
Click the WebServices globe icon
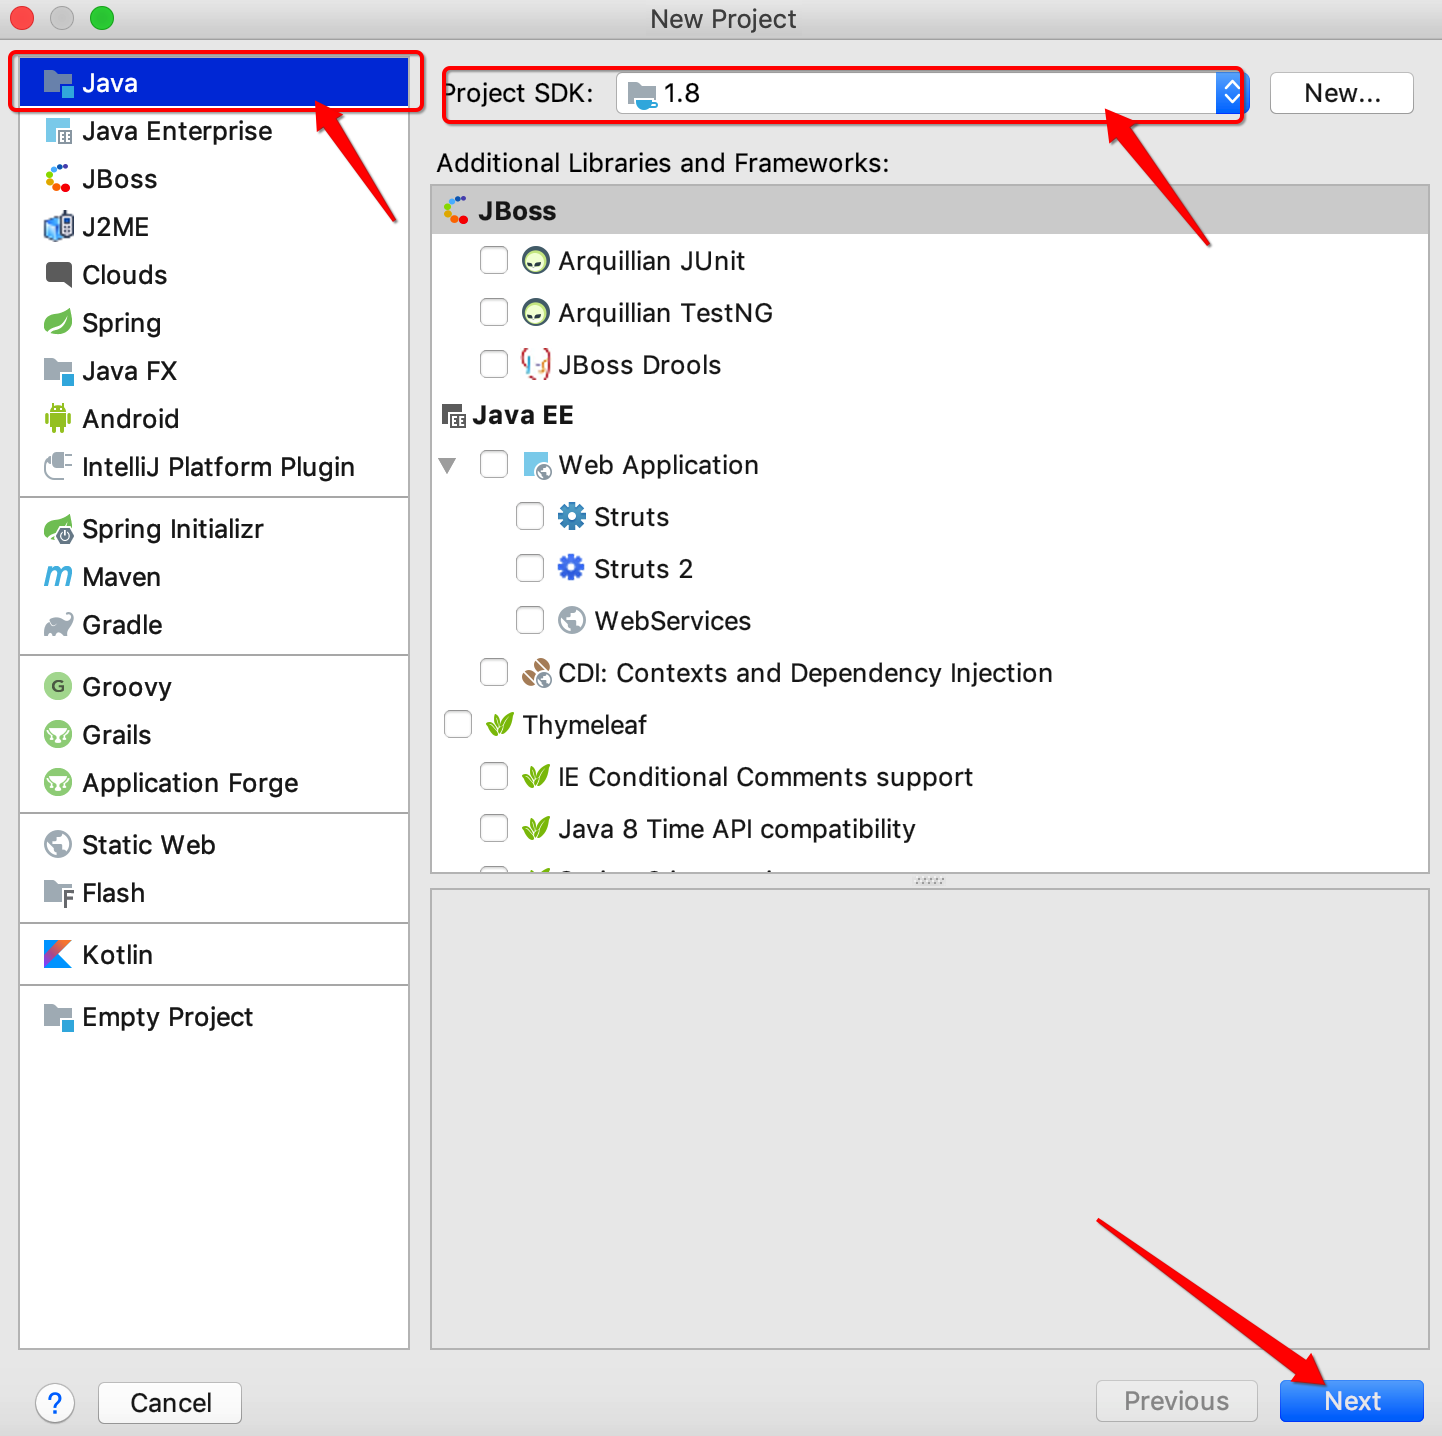coord(572,620)
